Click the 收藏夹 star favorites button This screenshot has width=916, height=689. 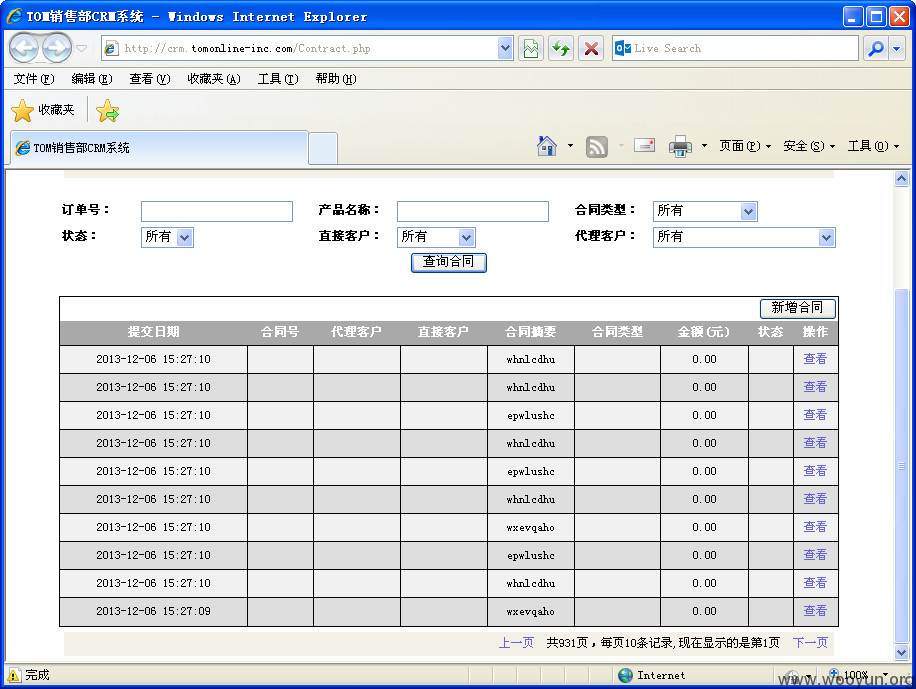click(x=43, y=110)
